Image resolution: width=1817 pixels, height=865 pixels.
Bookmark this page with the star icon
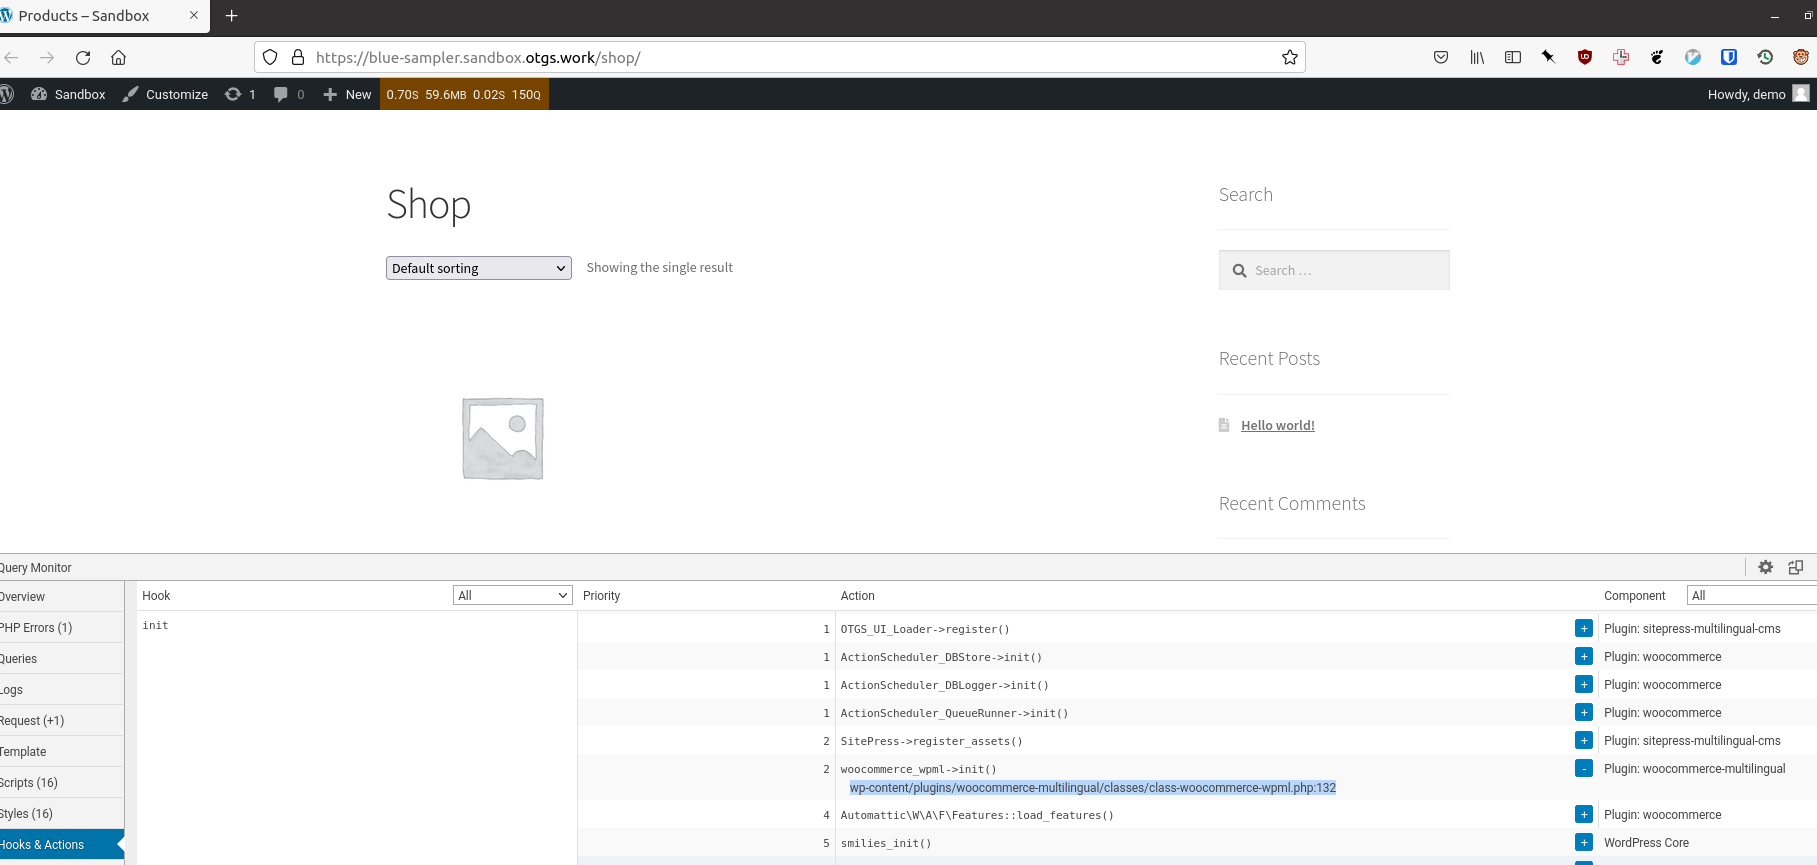coord(1289,57)
